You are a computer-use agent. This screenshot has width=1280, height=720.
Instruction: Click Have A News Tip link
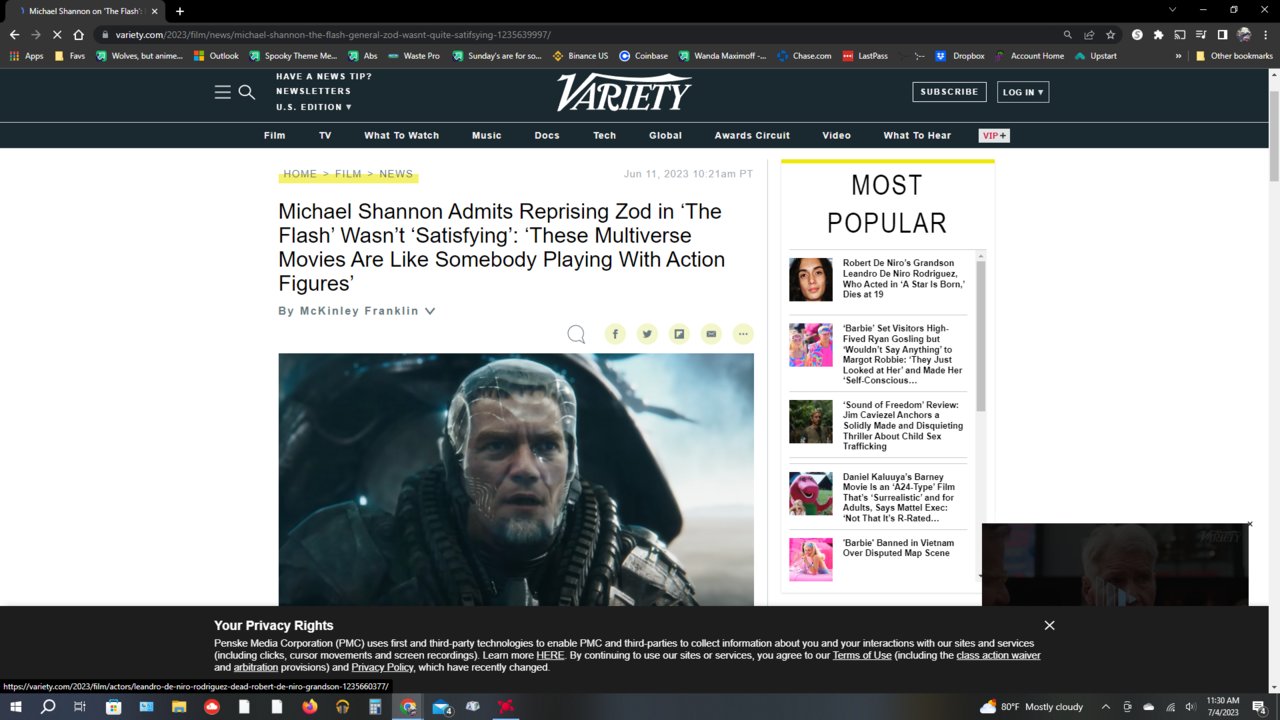[x=324, y=76]
